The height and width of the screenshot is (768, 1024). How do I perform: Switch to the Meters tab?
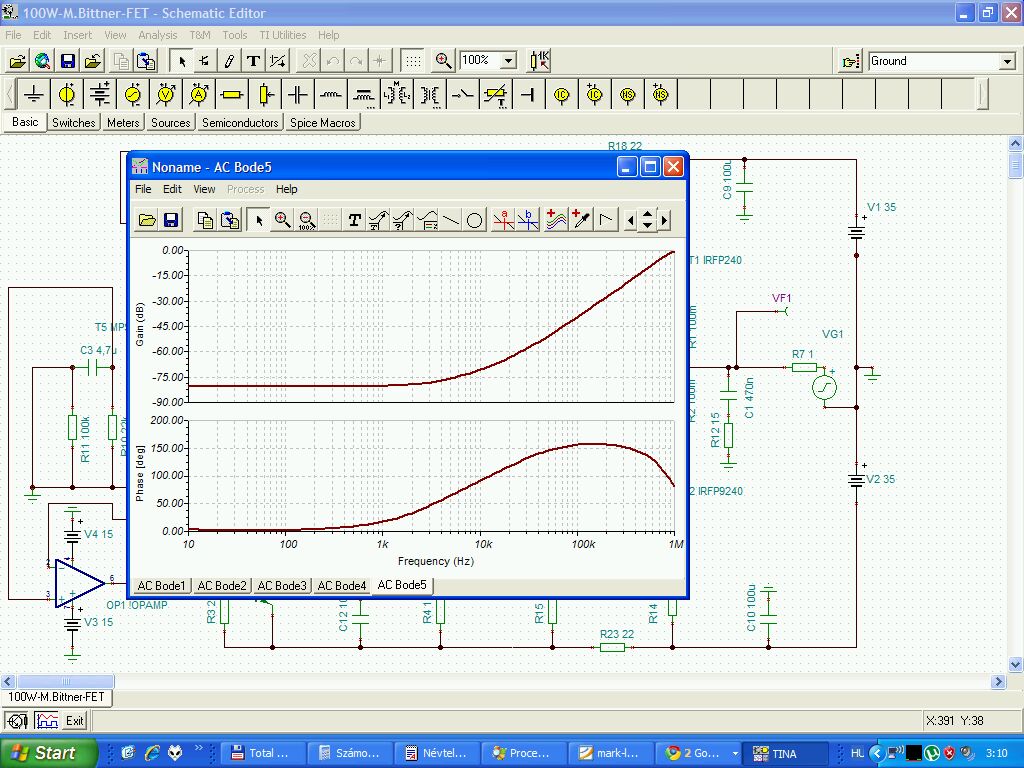[123, 122]
